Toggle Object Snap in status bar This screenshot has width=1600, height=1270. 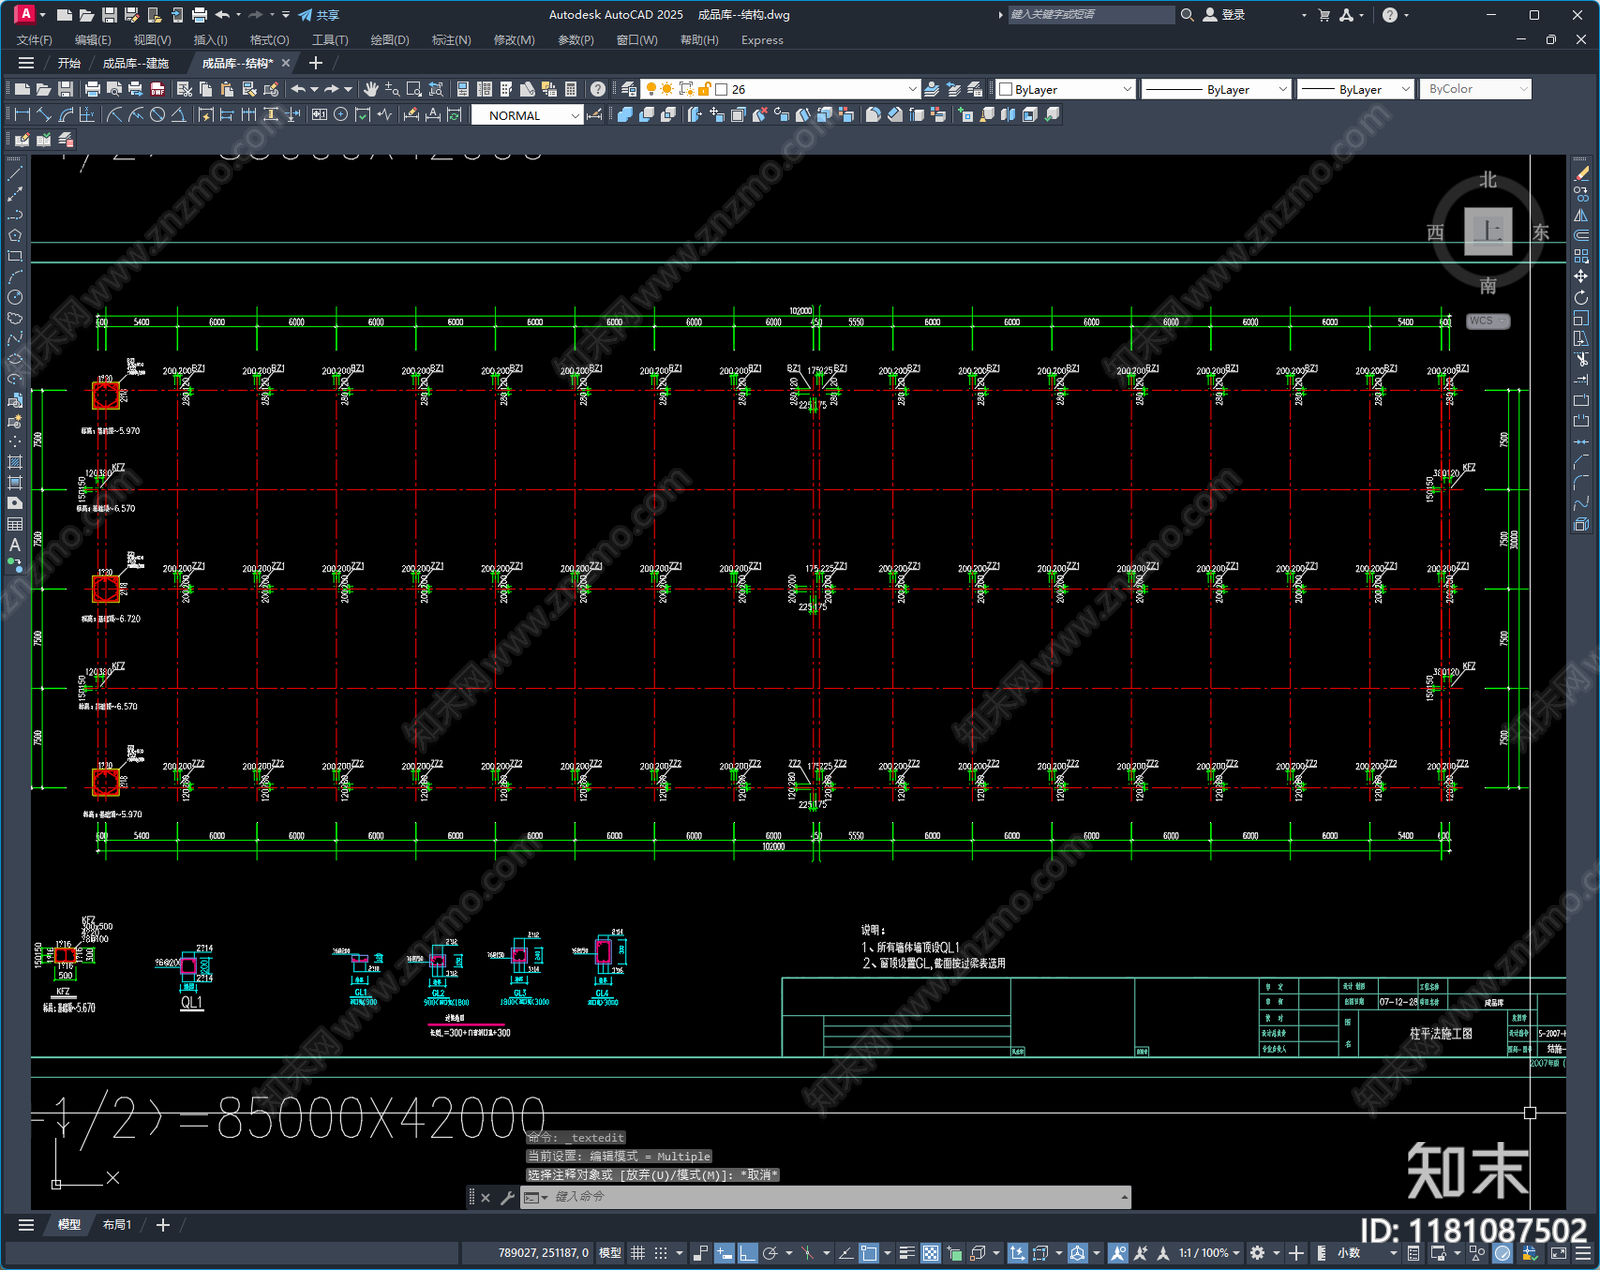click(869, 1253)
